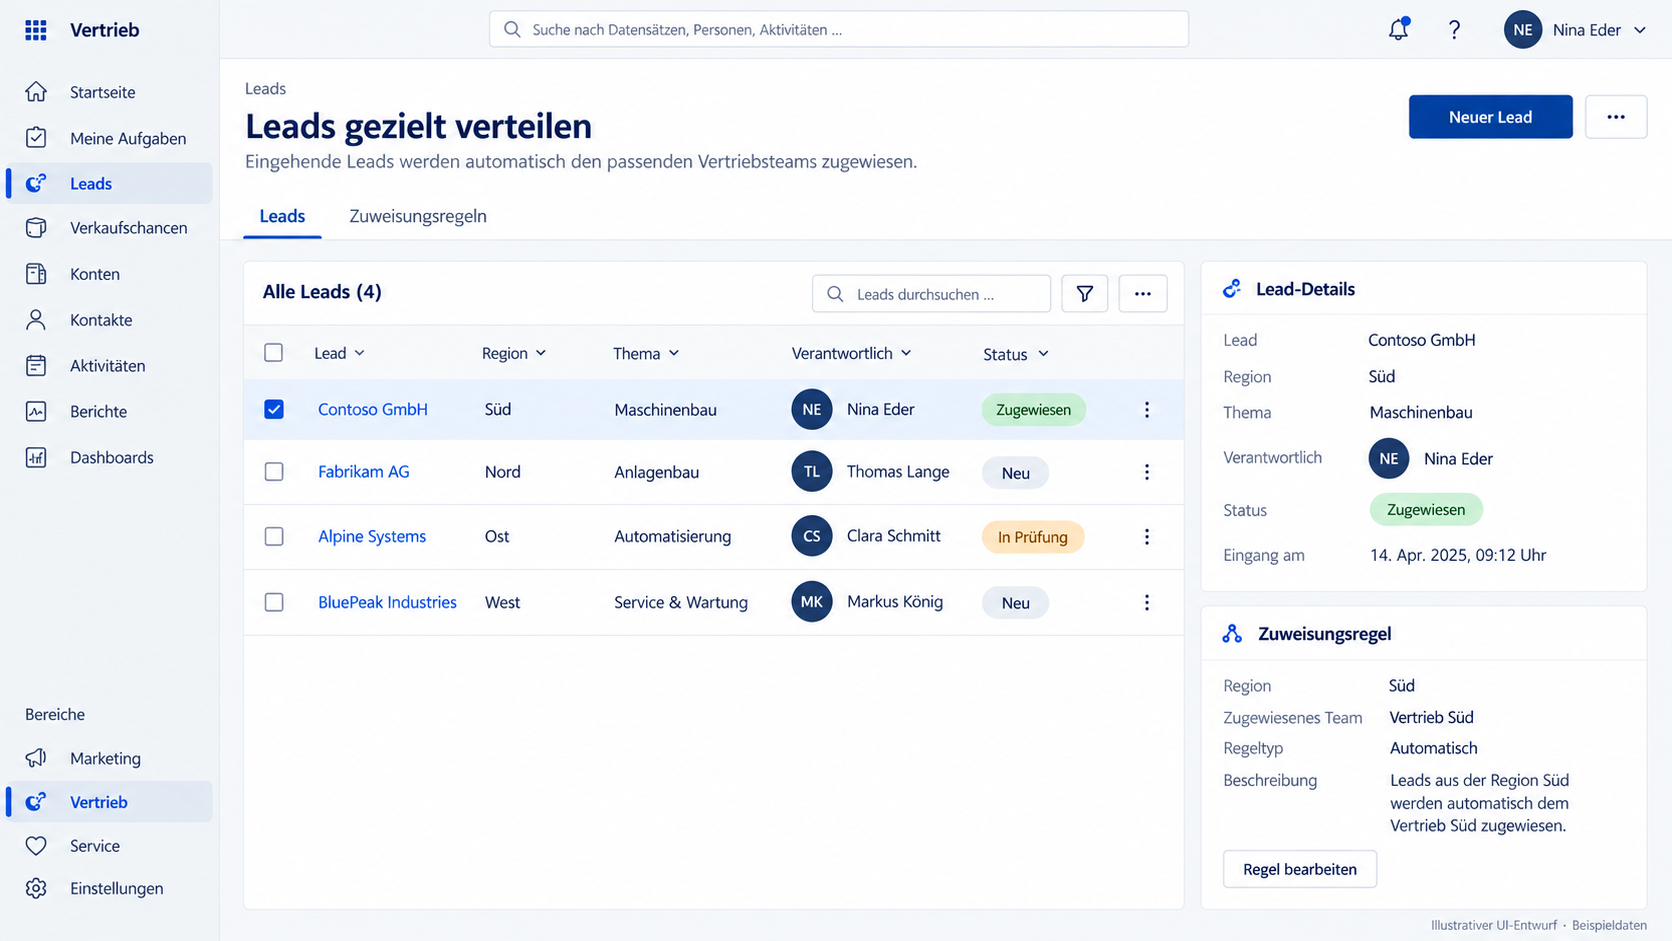This screenshot has height=941, width=1672.
Task: Open the BluePeak Industries lead link
Action: tap(387, 602)
